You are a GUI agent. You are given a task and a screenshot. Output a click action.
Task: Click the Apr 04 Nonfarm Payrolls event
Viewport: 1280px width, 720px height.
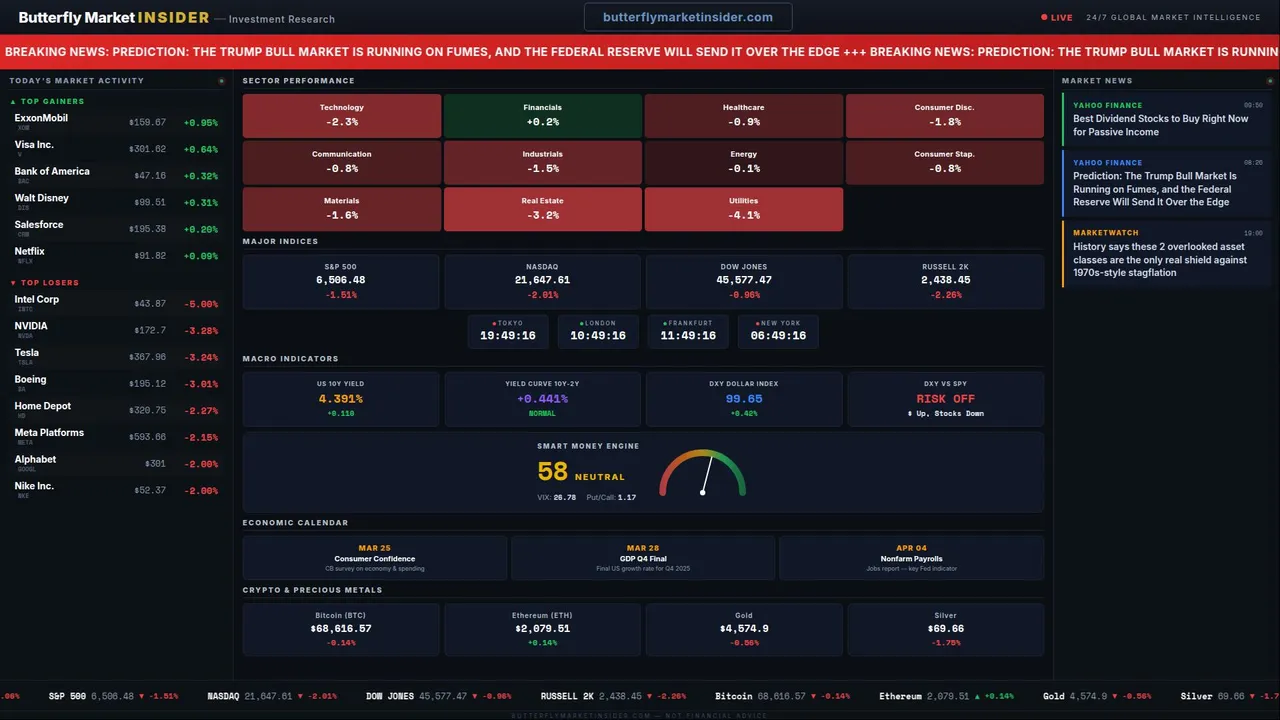[911, 558]
